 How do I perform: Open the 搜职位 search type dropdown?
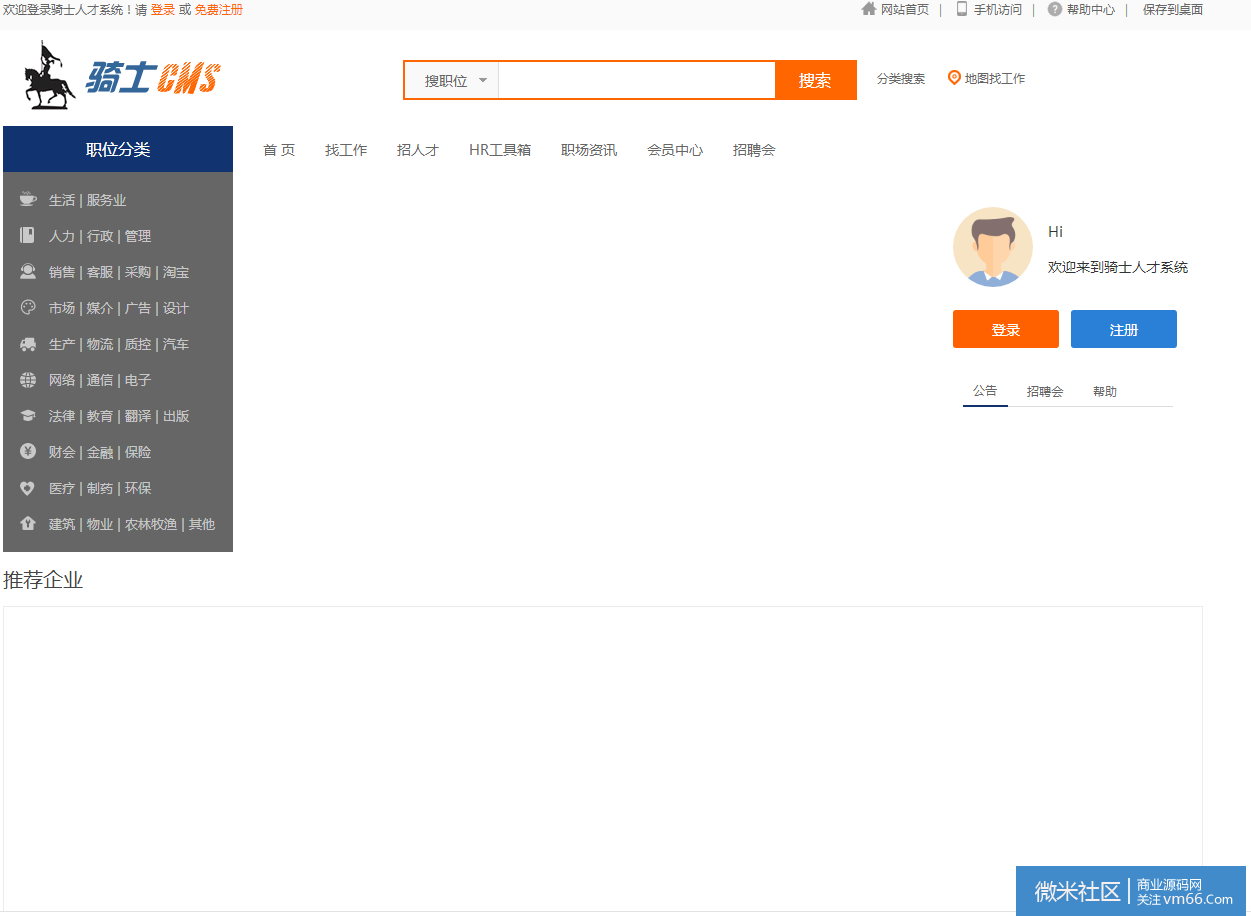[451, 80]
